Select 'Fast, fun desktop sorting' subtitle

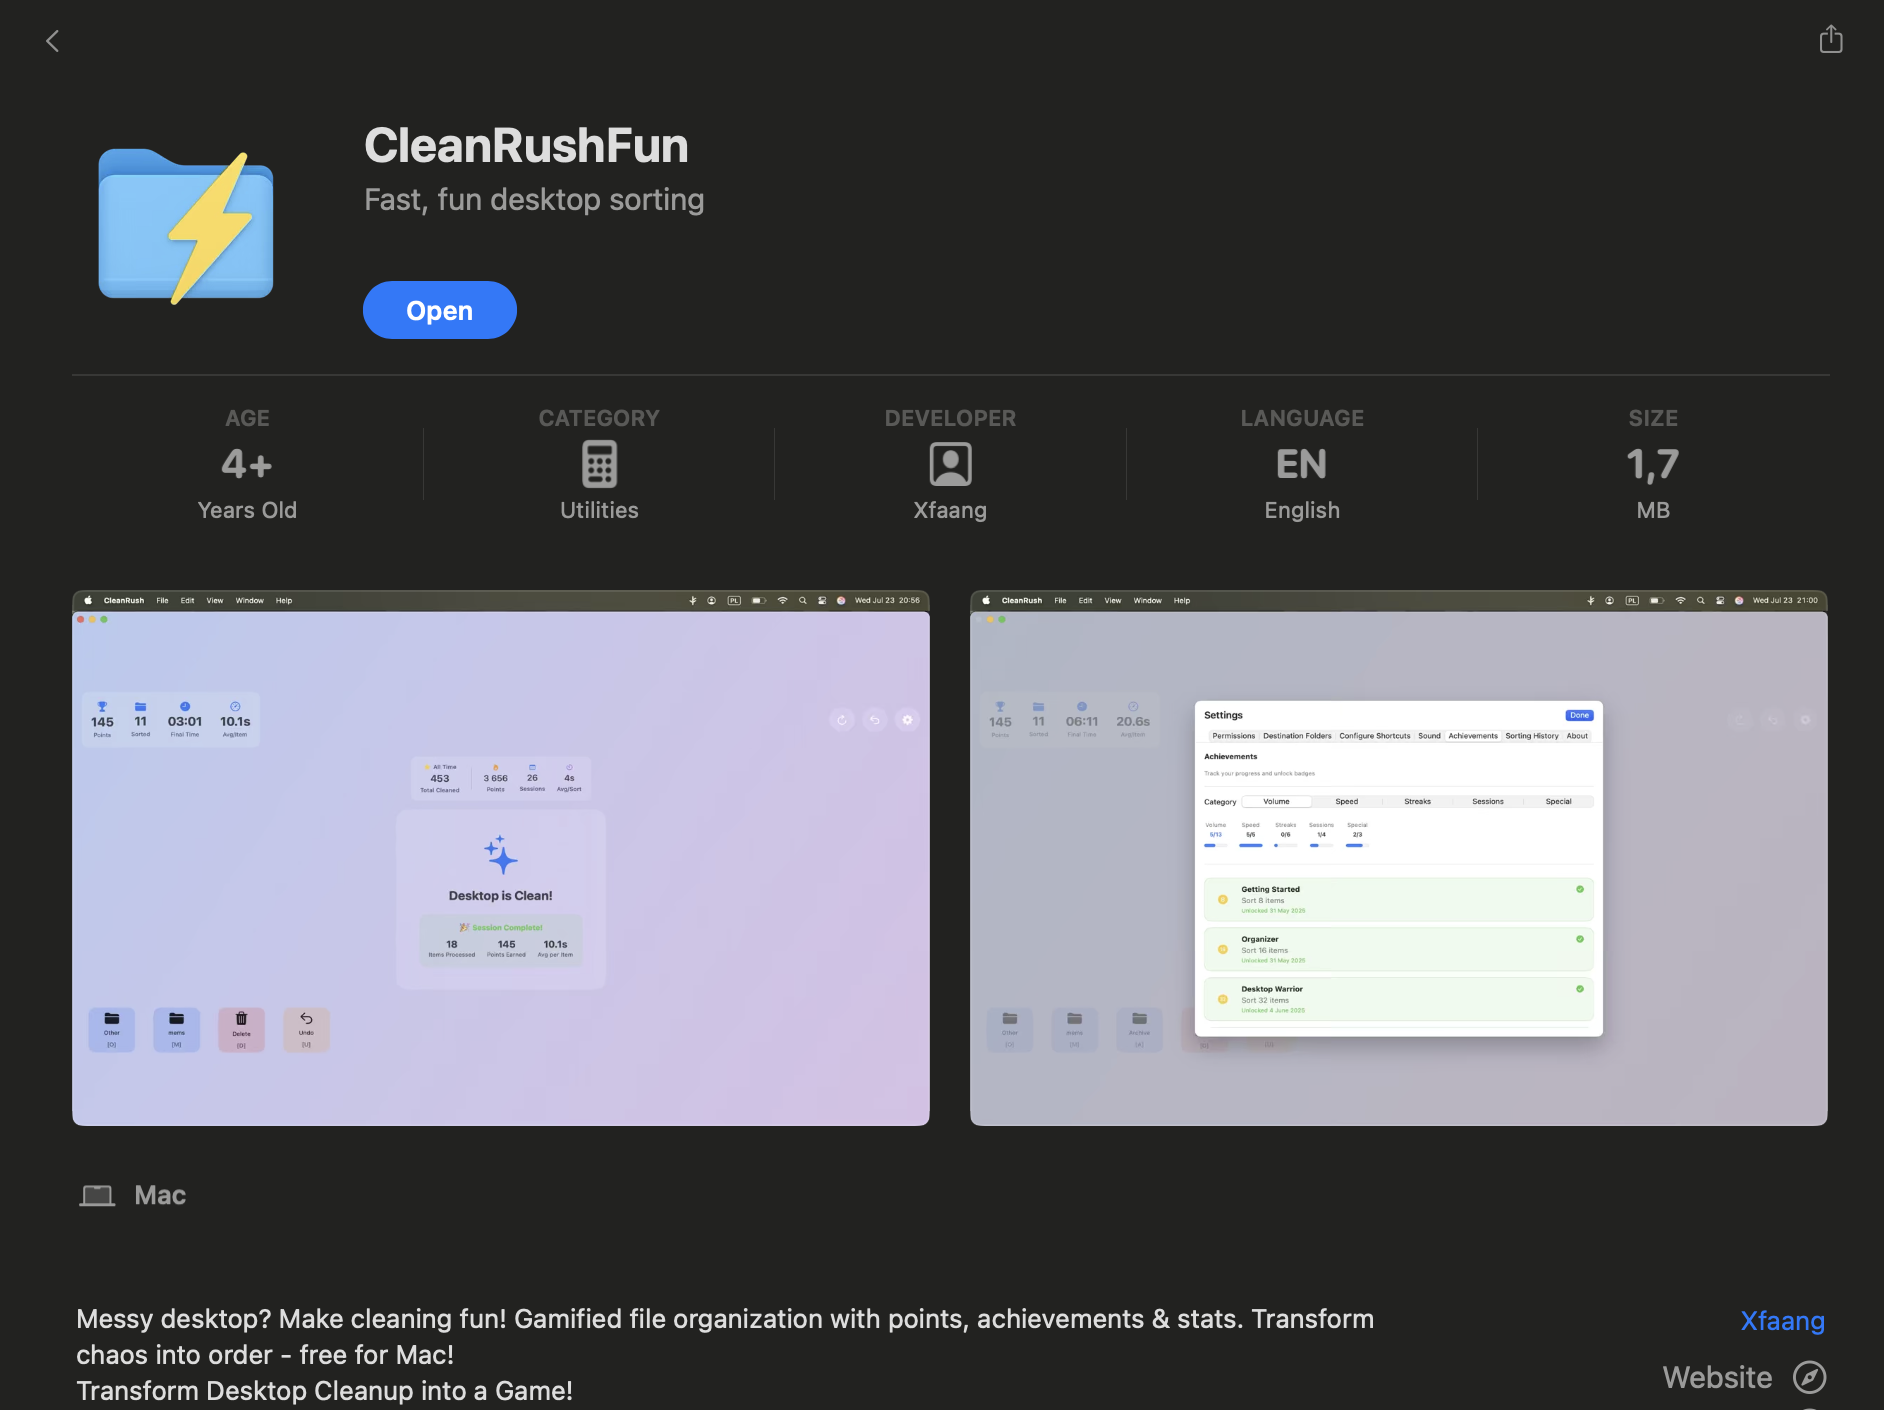click(534, 200)
